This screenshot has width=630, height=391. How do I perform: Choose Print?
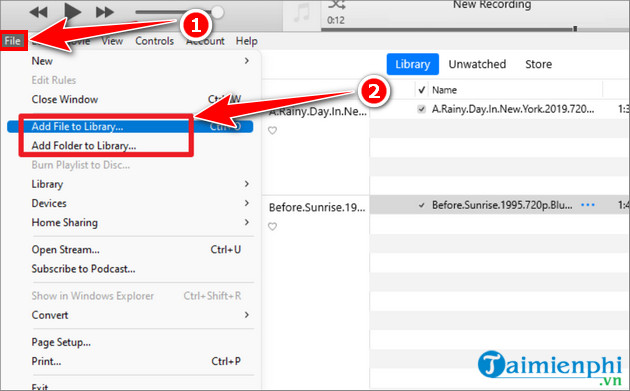click(x=130, y=361)
